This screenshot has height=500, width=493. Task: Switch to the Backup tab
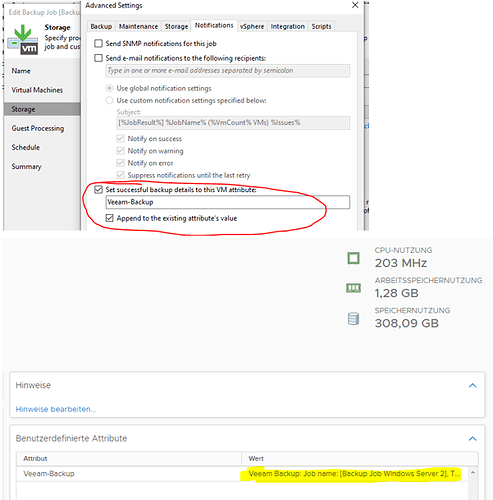click(101, 26)
